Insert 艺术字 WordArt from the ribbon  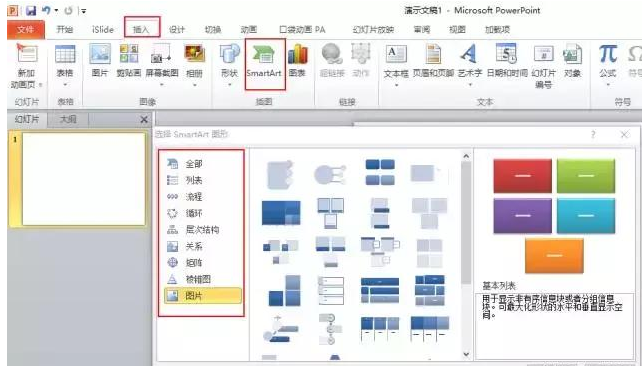coord(470,65)
